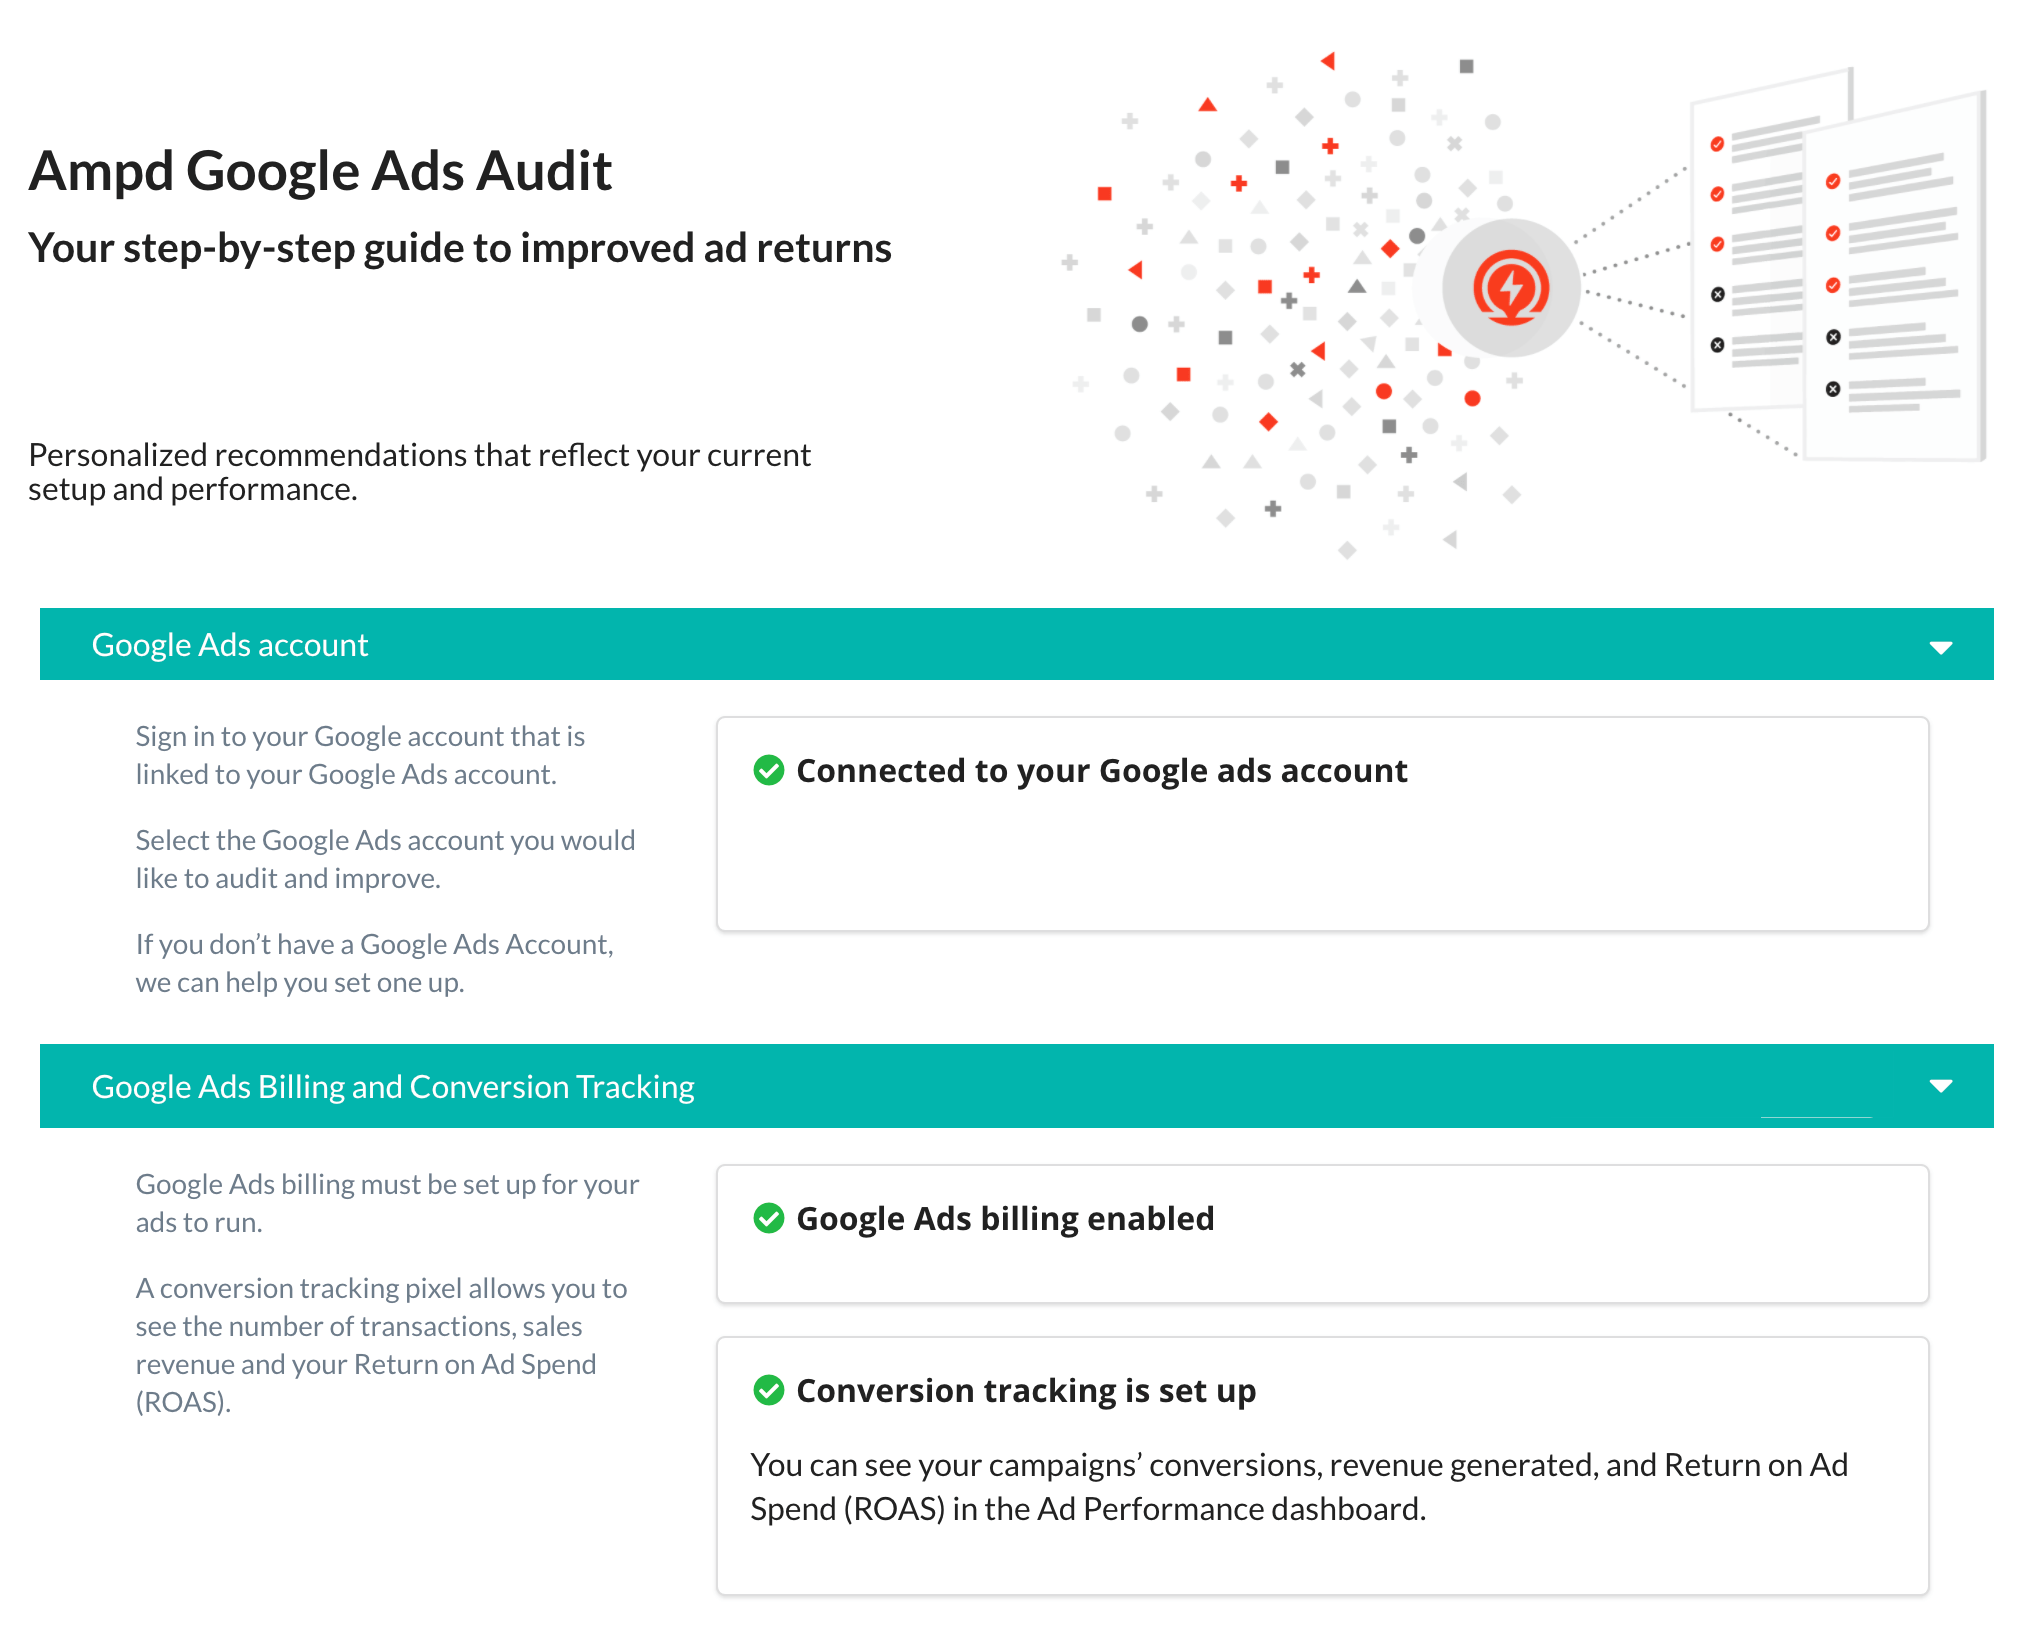Click the Ampd lightning bolt logo

[1510, 288]
